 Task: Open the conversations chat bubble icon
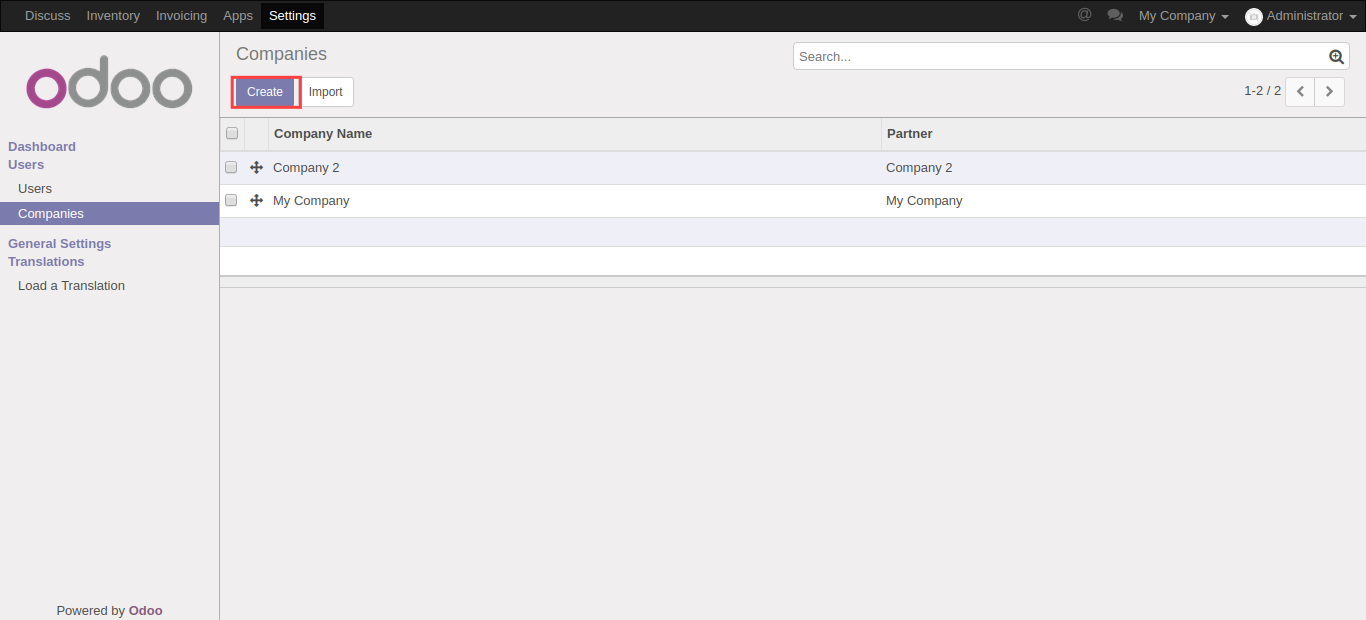point(1114,15)
